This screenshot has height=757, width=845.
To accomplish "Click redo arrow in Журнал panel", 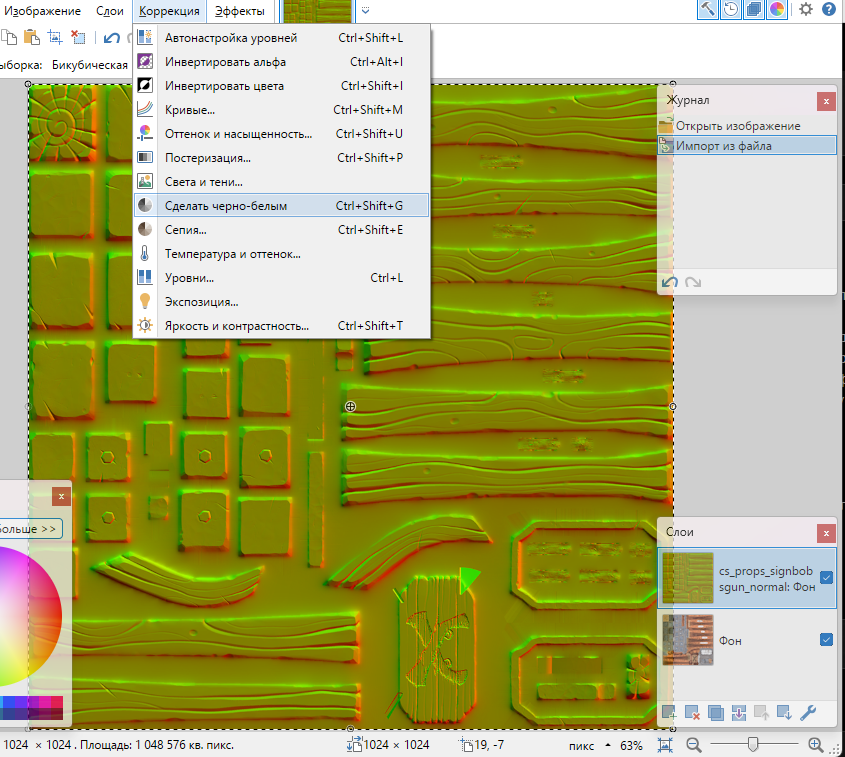I will [x=693, y=282].
